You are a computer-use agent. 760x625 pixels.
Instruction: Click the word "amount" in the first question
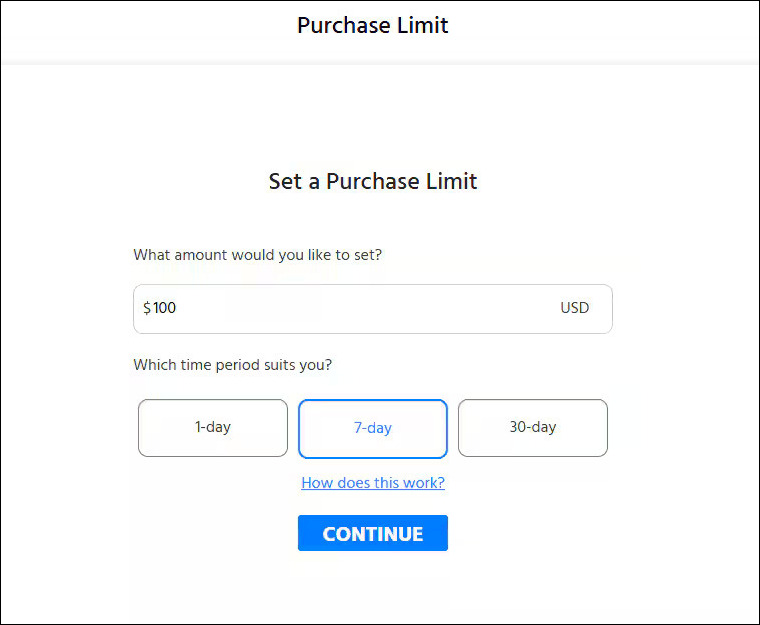tap(201, 255)
